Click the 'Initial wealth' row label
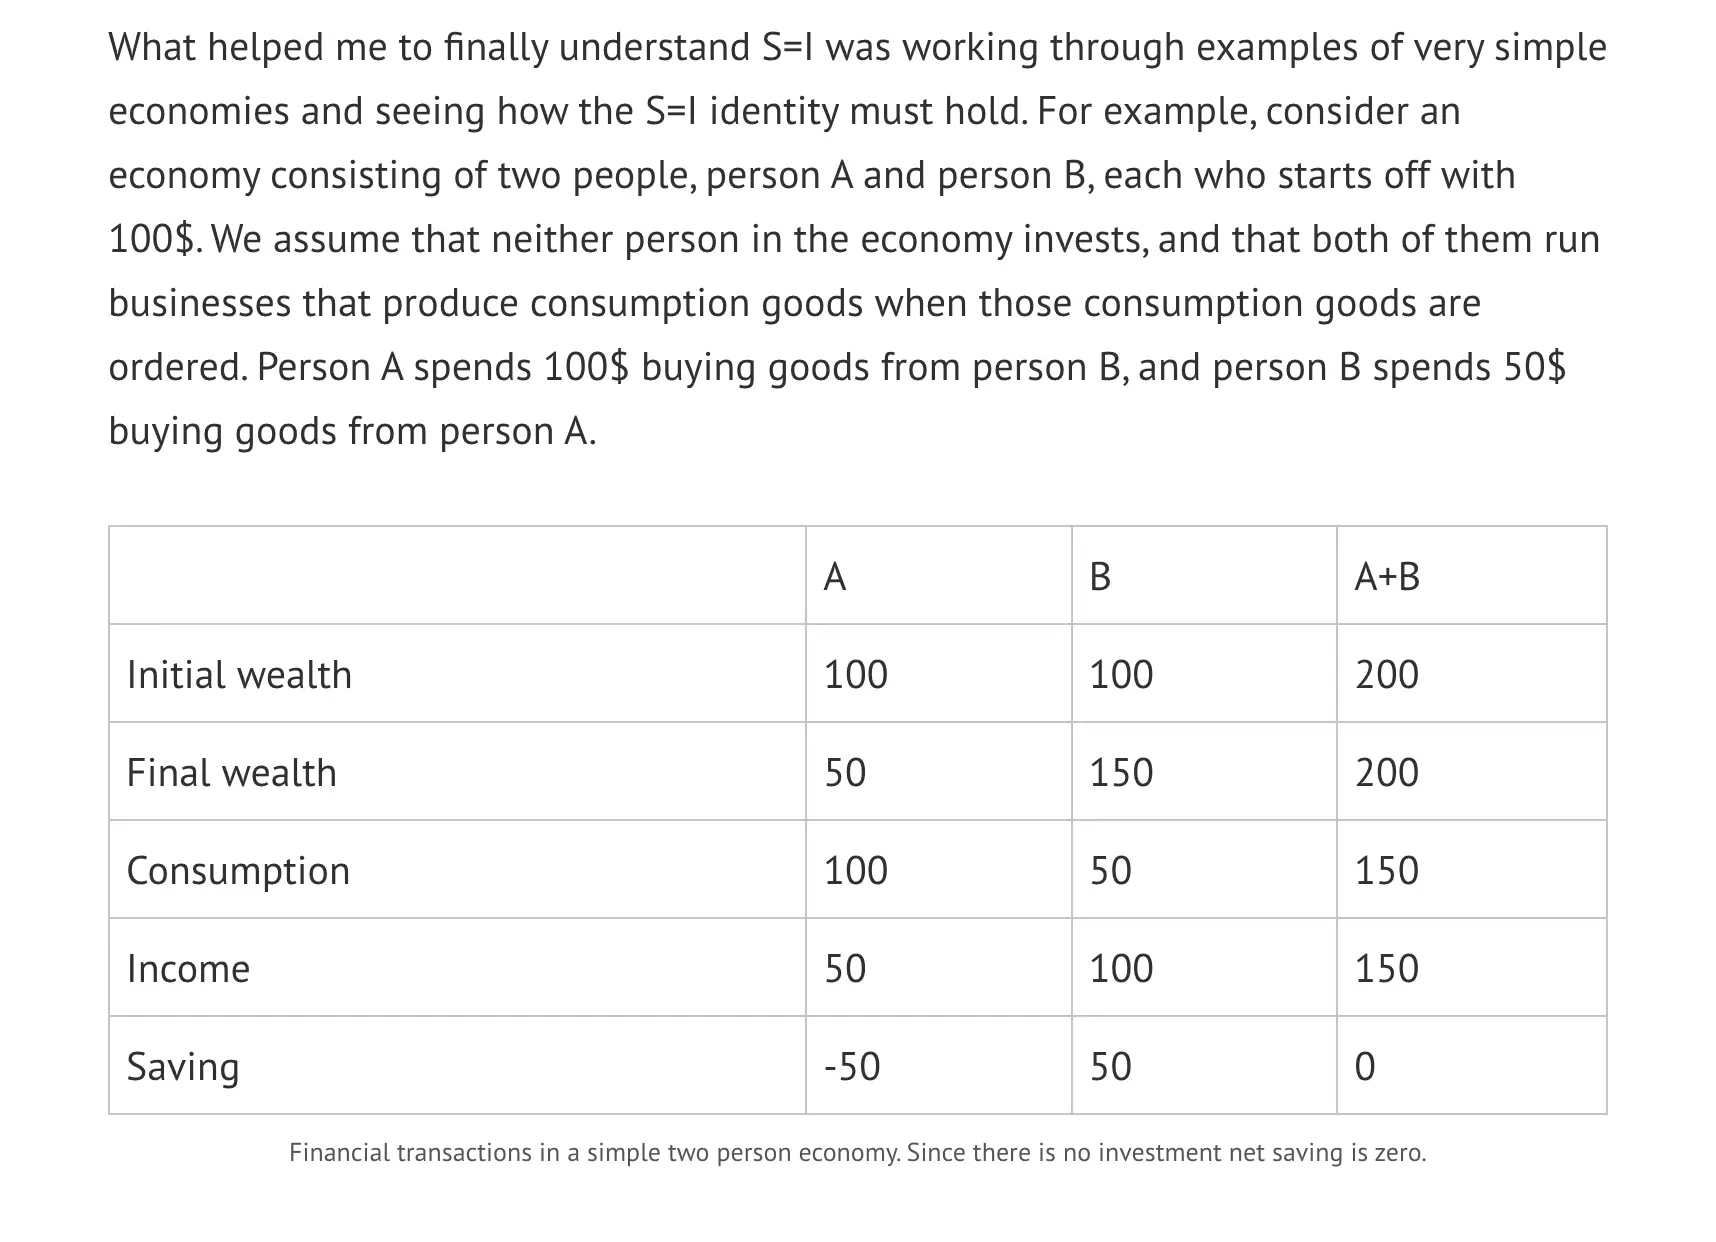 (x=239, y=675)
